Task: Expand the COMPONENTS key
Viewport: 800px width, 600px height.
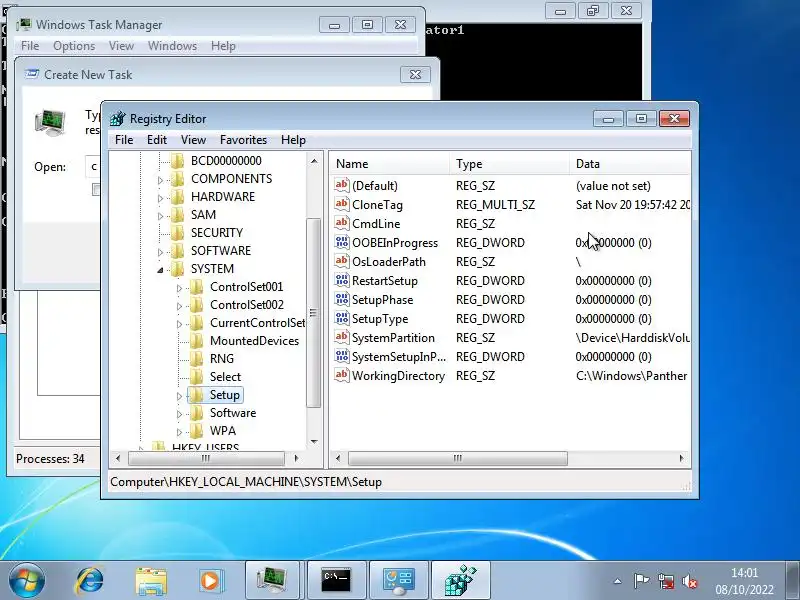Action: tap(160, 180)
